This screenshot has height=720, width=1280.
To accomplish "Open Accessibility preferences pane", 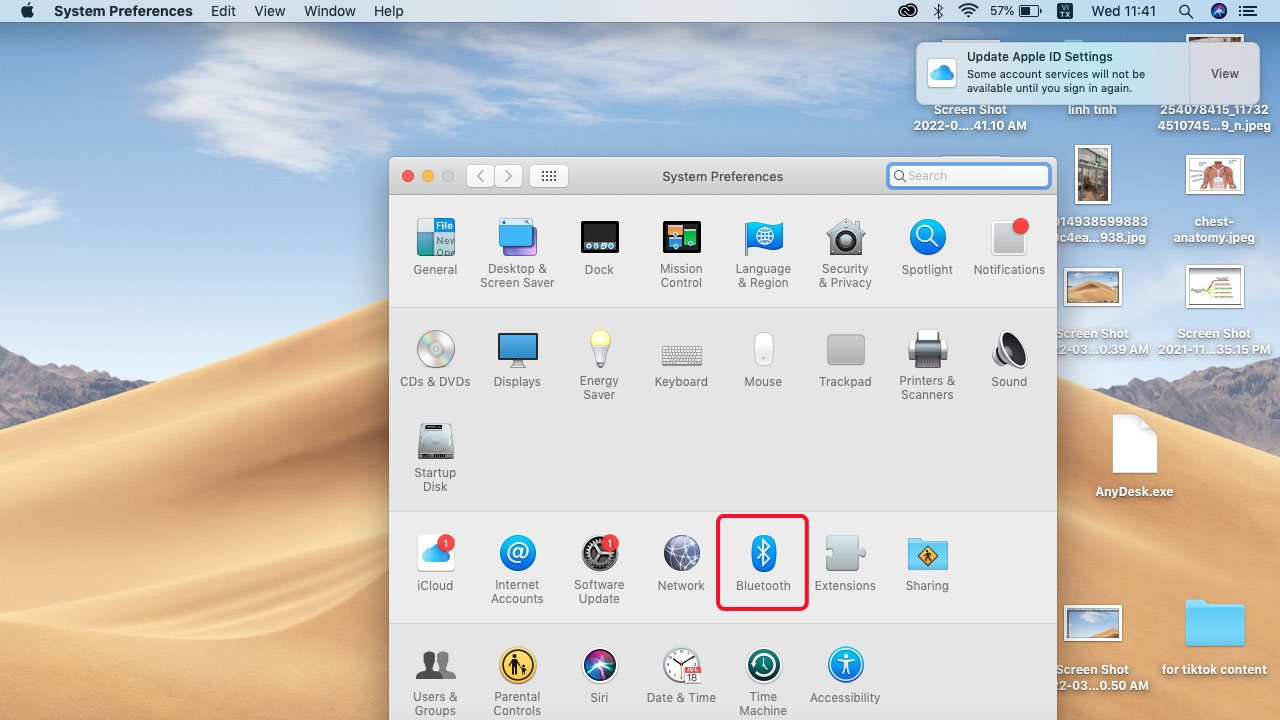I will [x=845, y=675].
